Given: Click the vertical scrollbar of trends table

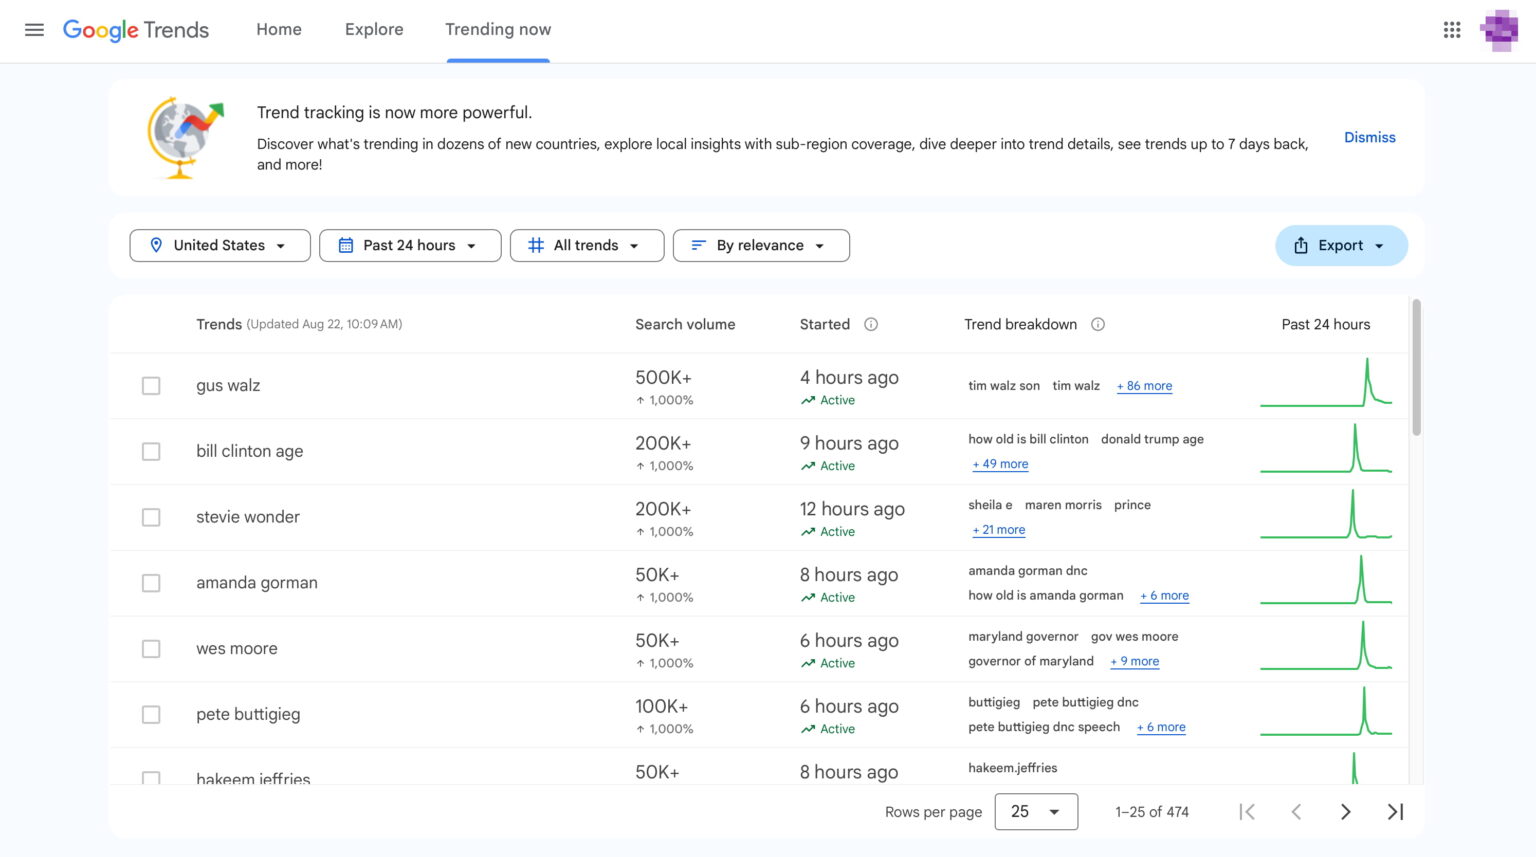Looking at the screenshot, I should [1416, 367].
